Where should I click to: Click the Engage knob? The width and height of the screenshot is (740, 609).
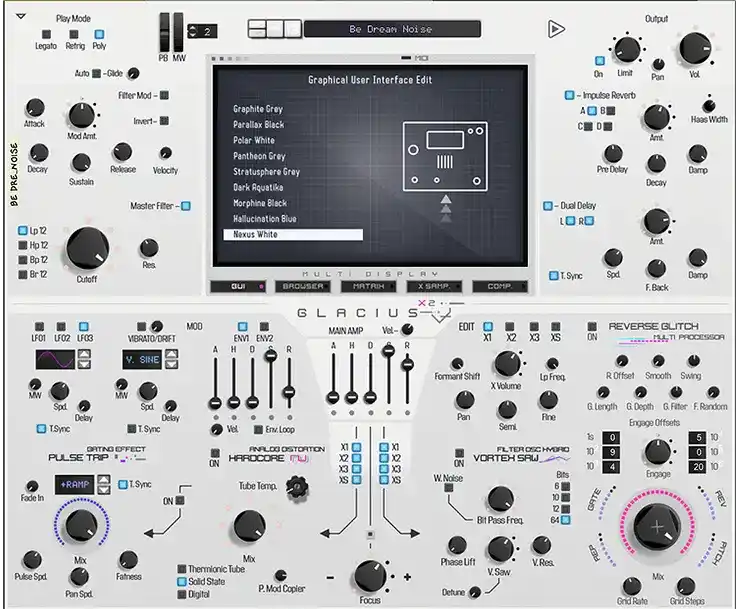pos(657,452)
